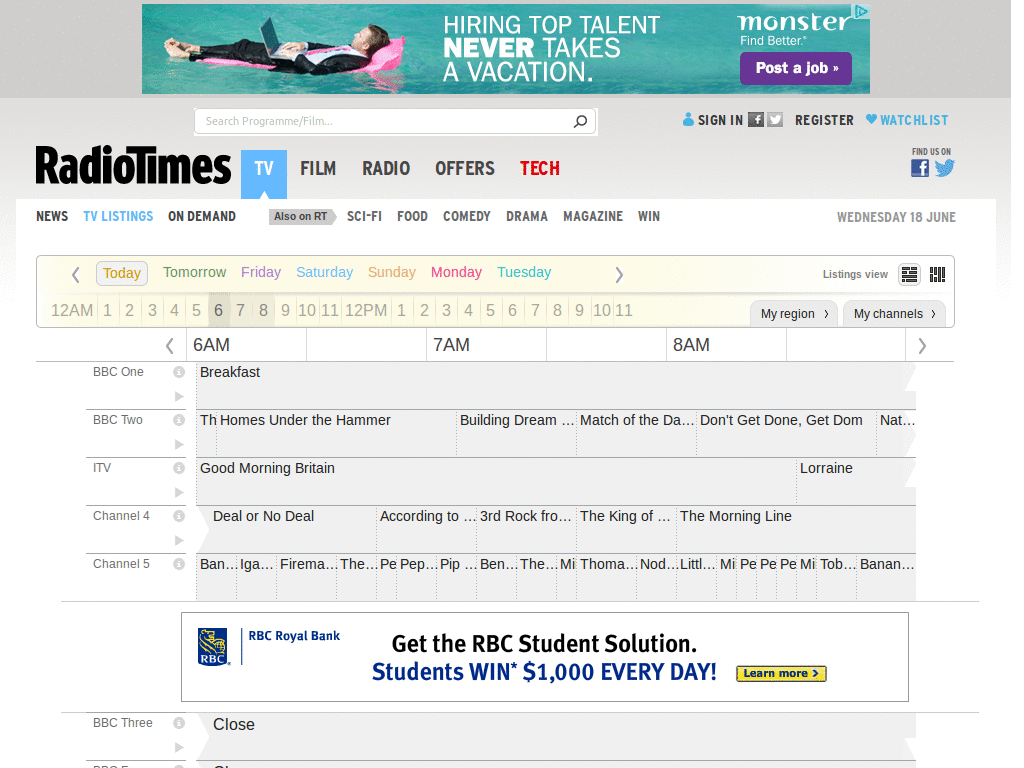
Task: Jump to 9 AM on the hour strip
Action: coord(285,310)
